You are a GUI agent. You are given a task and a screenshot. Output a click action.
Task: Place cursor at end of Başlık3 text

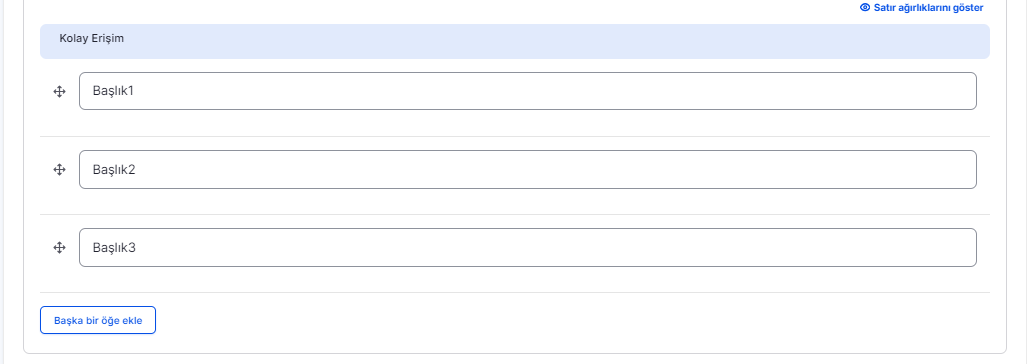point(136,247)
